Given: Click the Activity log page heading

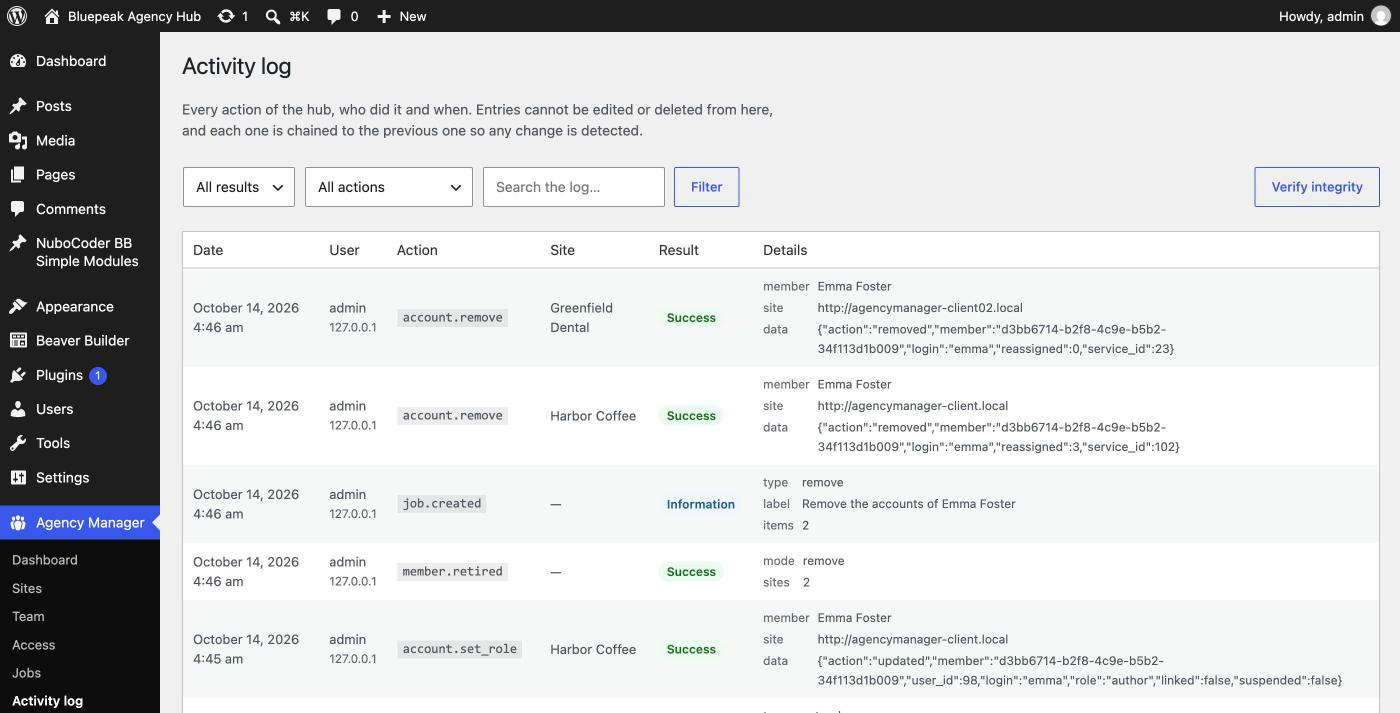Looking at the screenshot, I should [x=237, y=67].
